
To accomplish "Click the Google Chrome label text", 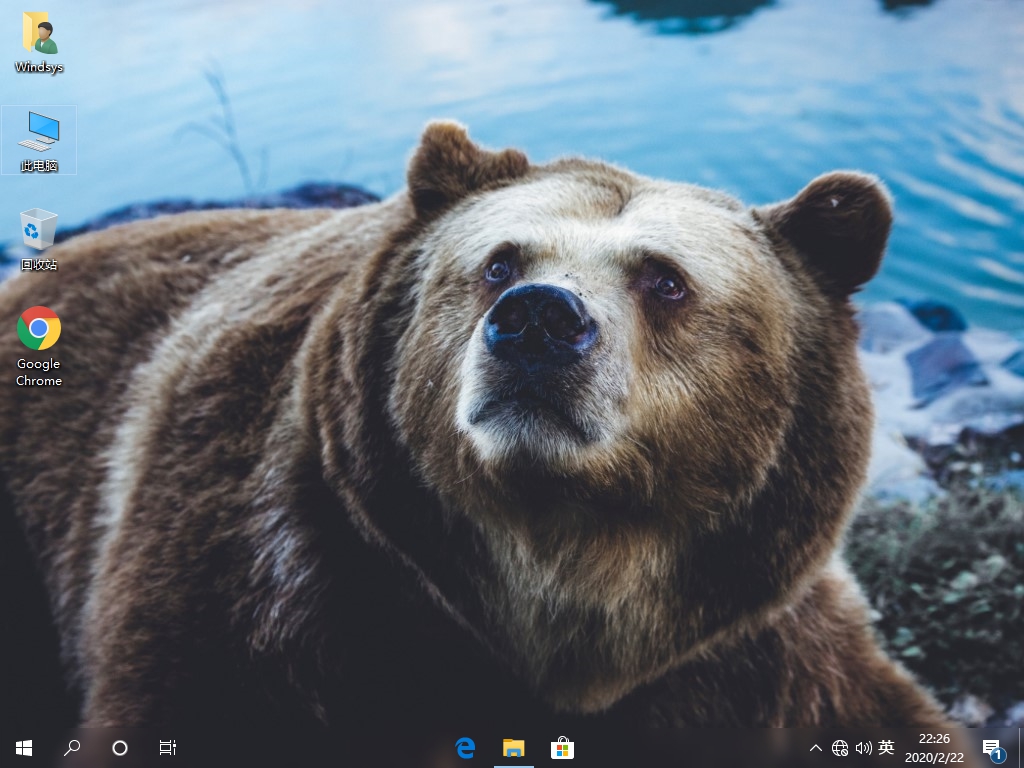I will tap(39, 372).
